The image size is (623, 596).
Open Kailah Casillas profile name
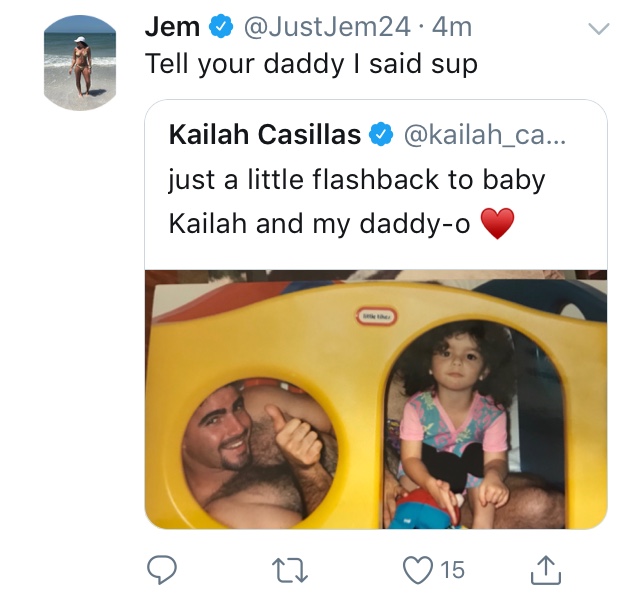pyautogui.click(x=265, y=134)
